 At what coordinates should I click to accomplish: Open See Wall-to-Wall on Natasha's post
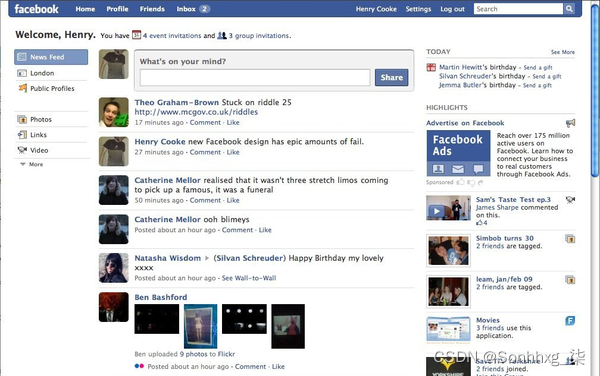click(249, 278)
